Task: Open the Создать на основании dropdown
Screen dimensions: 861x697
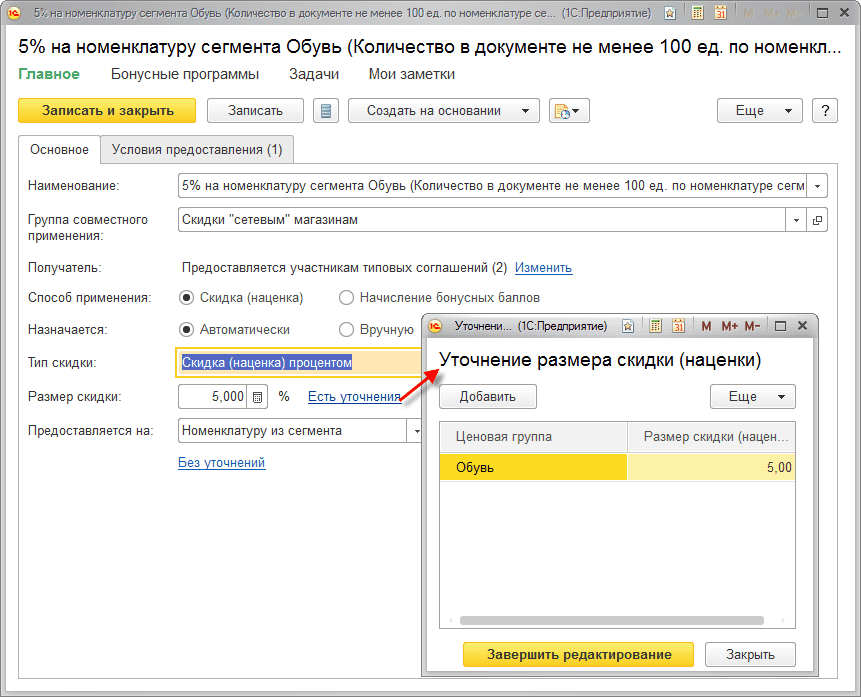Action: click(444, 111)
